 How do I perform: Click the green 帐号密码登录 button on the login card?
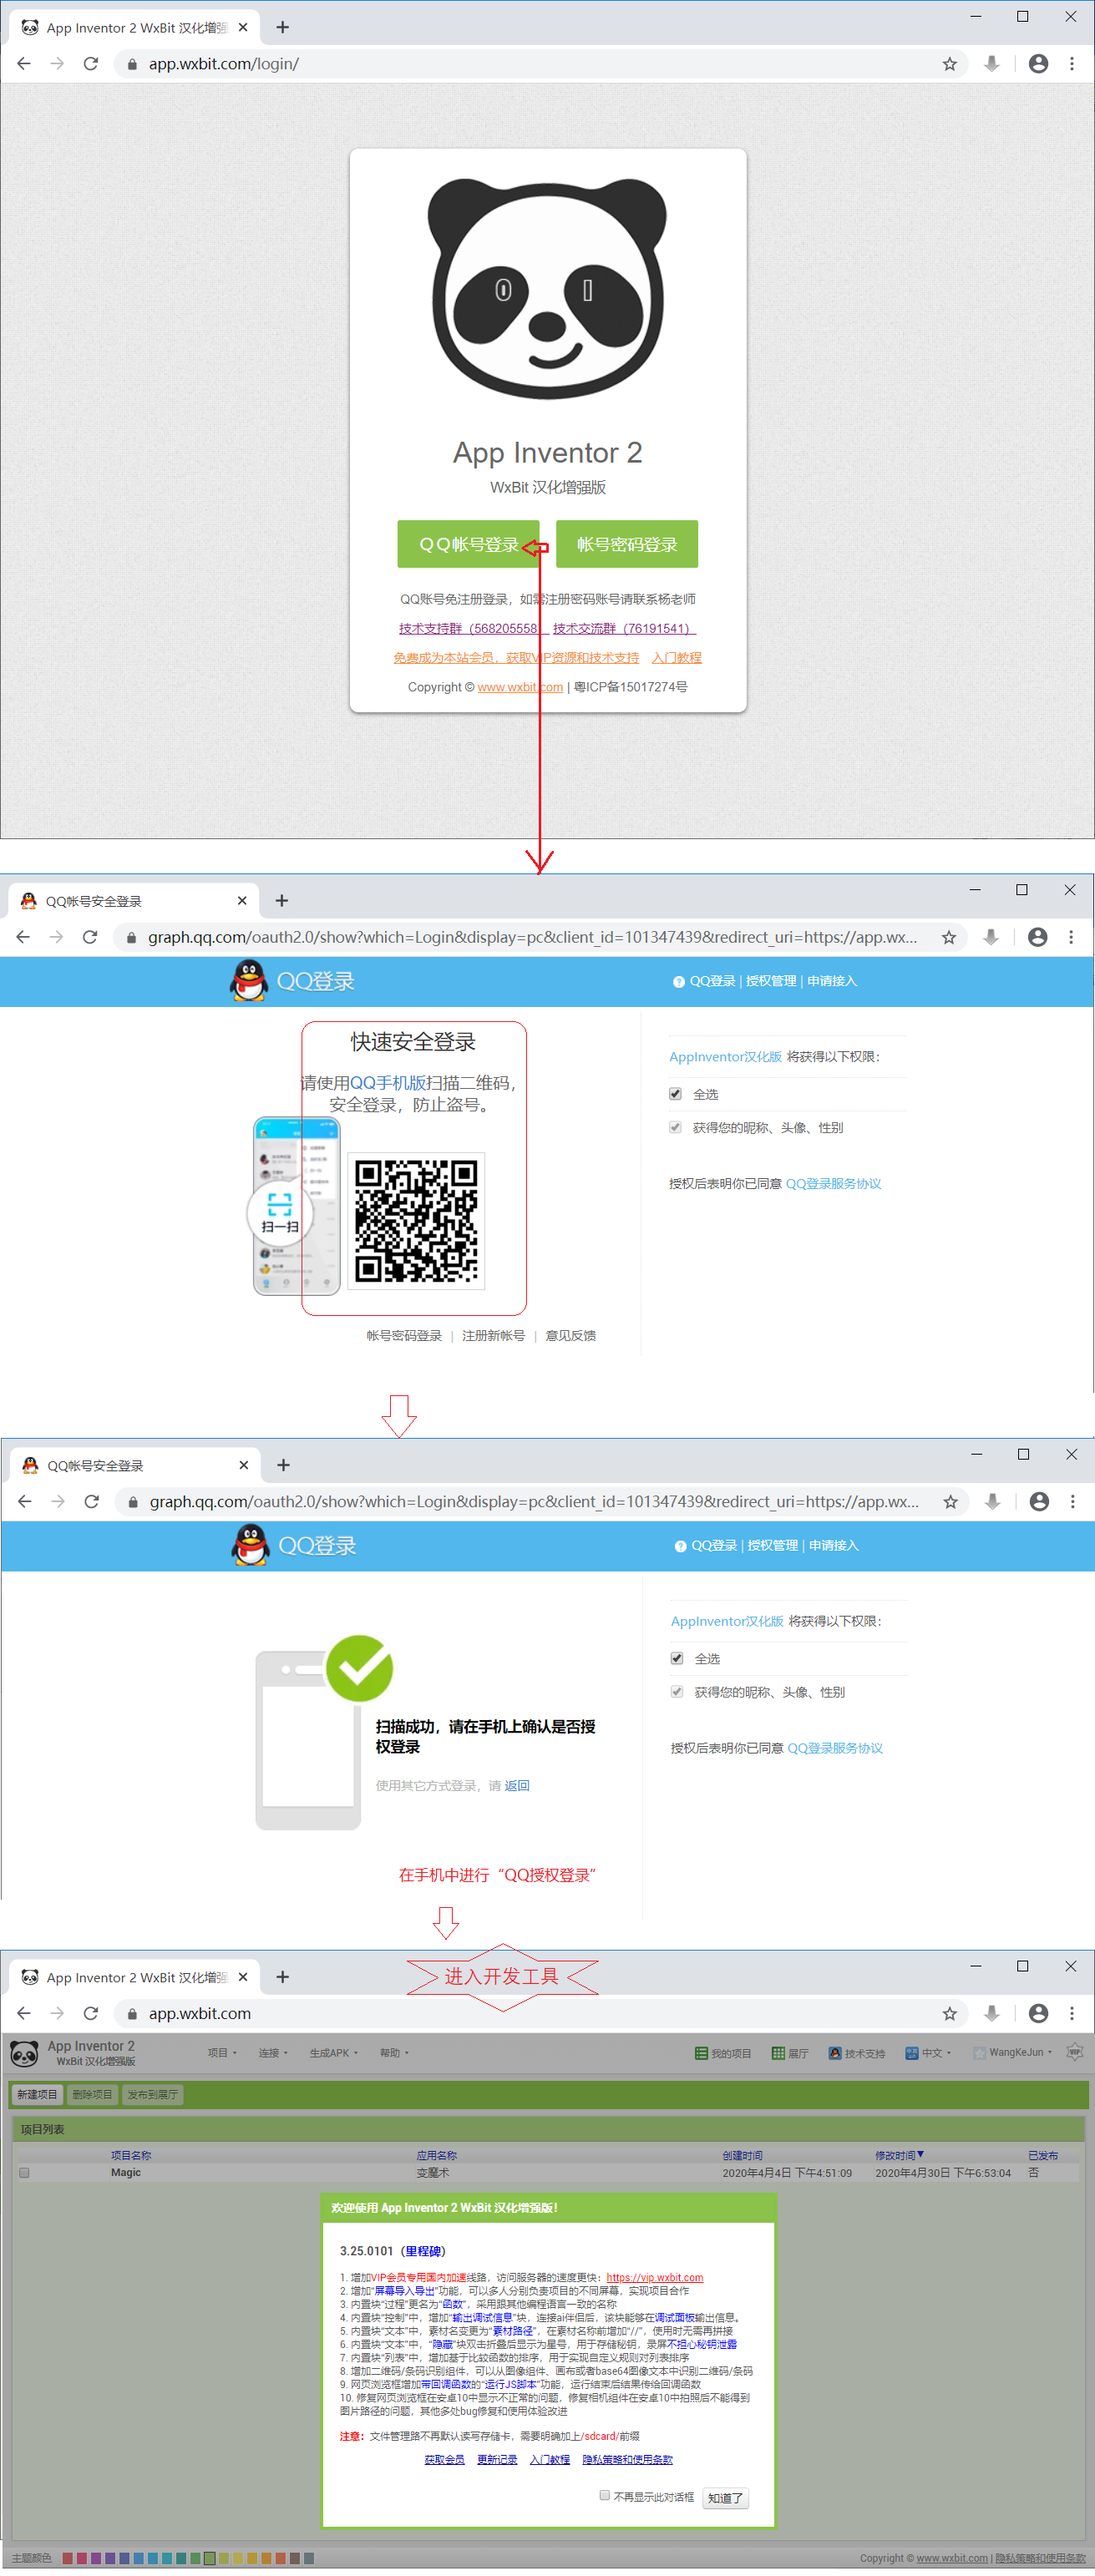pyautogui.click(x=627, y=544)
